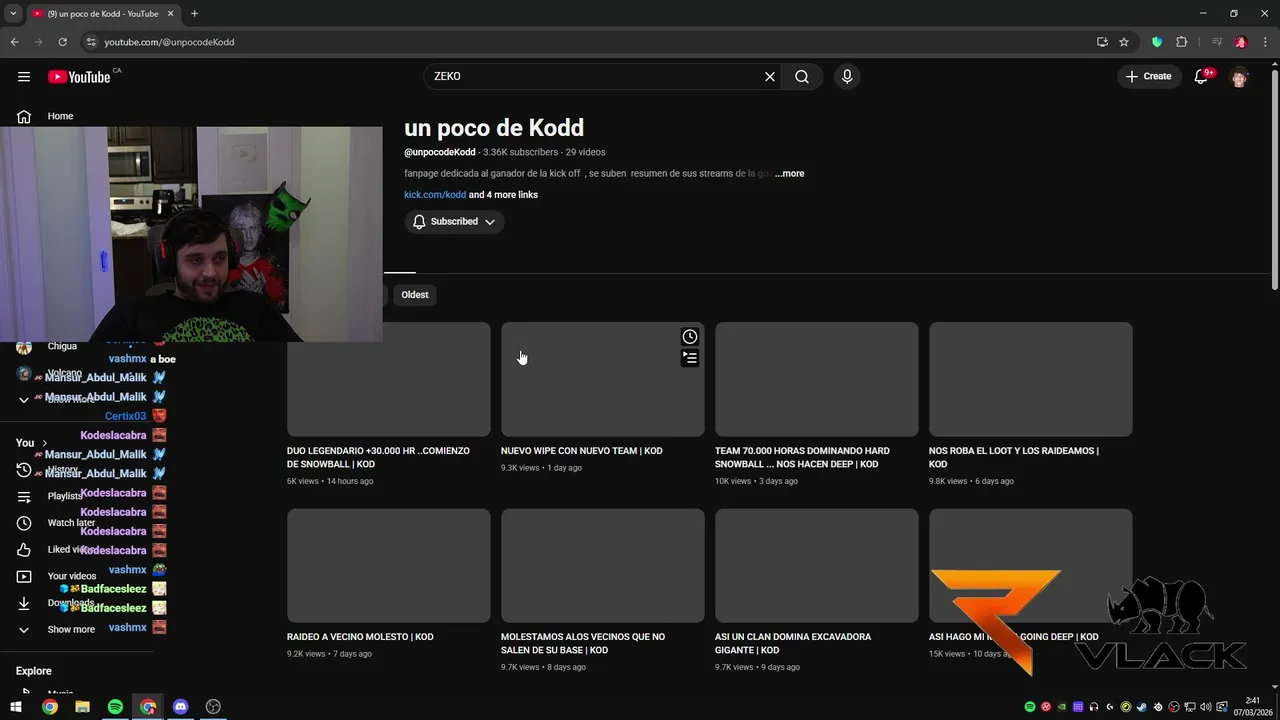Open a new browser tab

pyautogui.click(x=194, y=14)
